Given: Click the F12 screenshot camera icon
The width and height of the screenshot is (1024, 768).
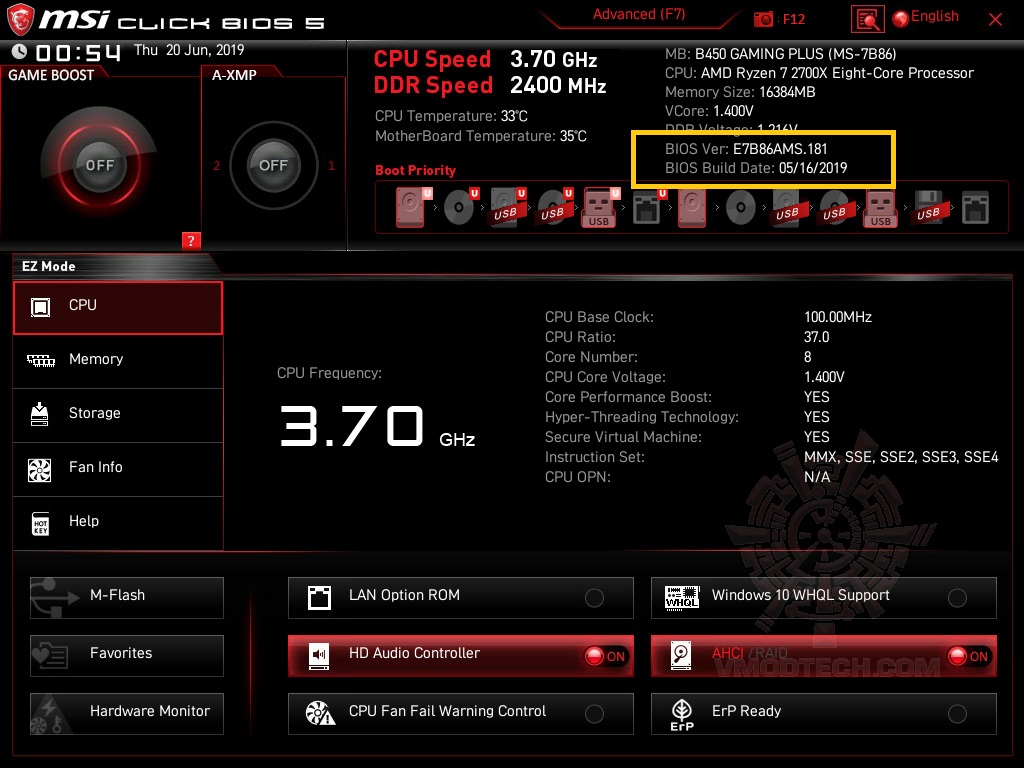Looking at the screenshot, I should [763, 20].
